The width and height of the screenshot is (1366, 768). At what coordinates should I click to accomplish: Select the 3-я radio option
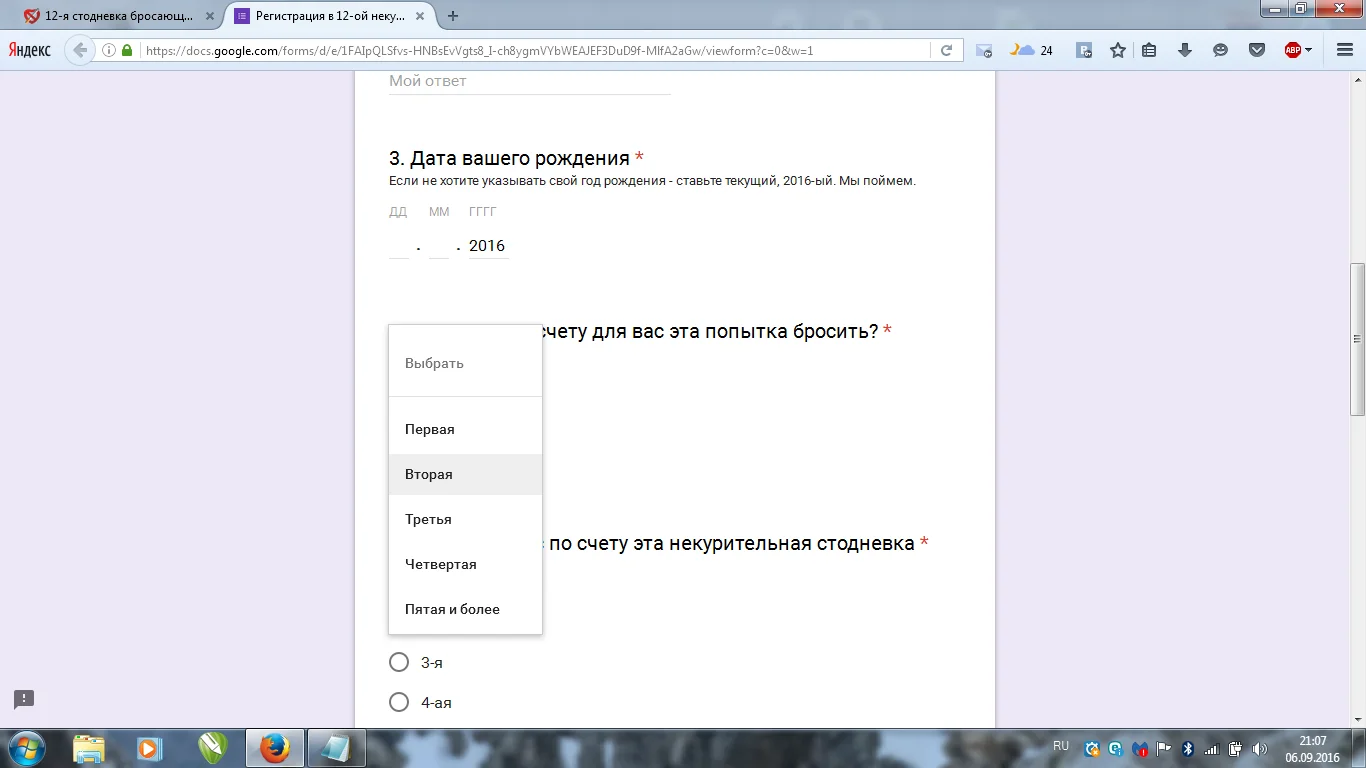click(399, 662)
